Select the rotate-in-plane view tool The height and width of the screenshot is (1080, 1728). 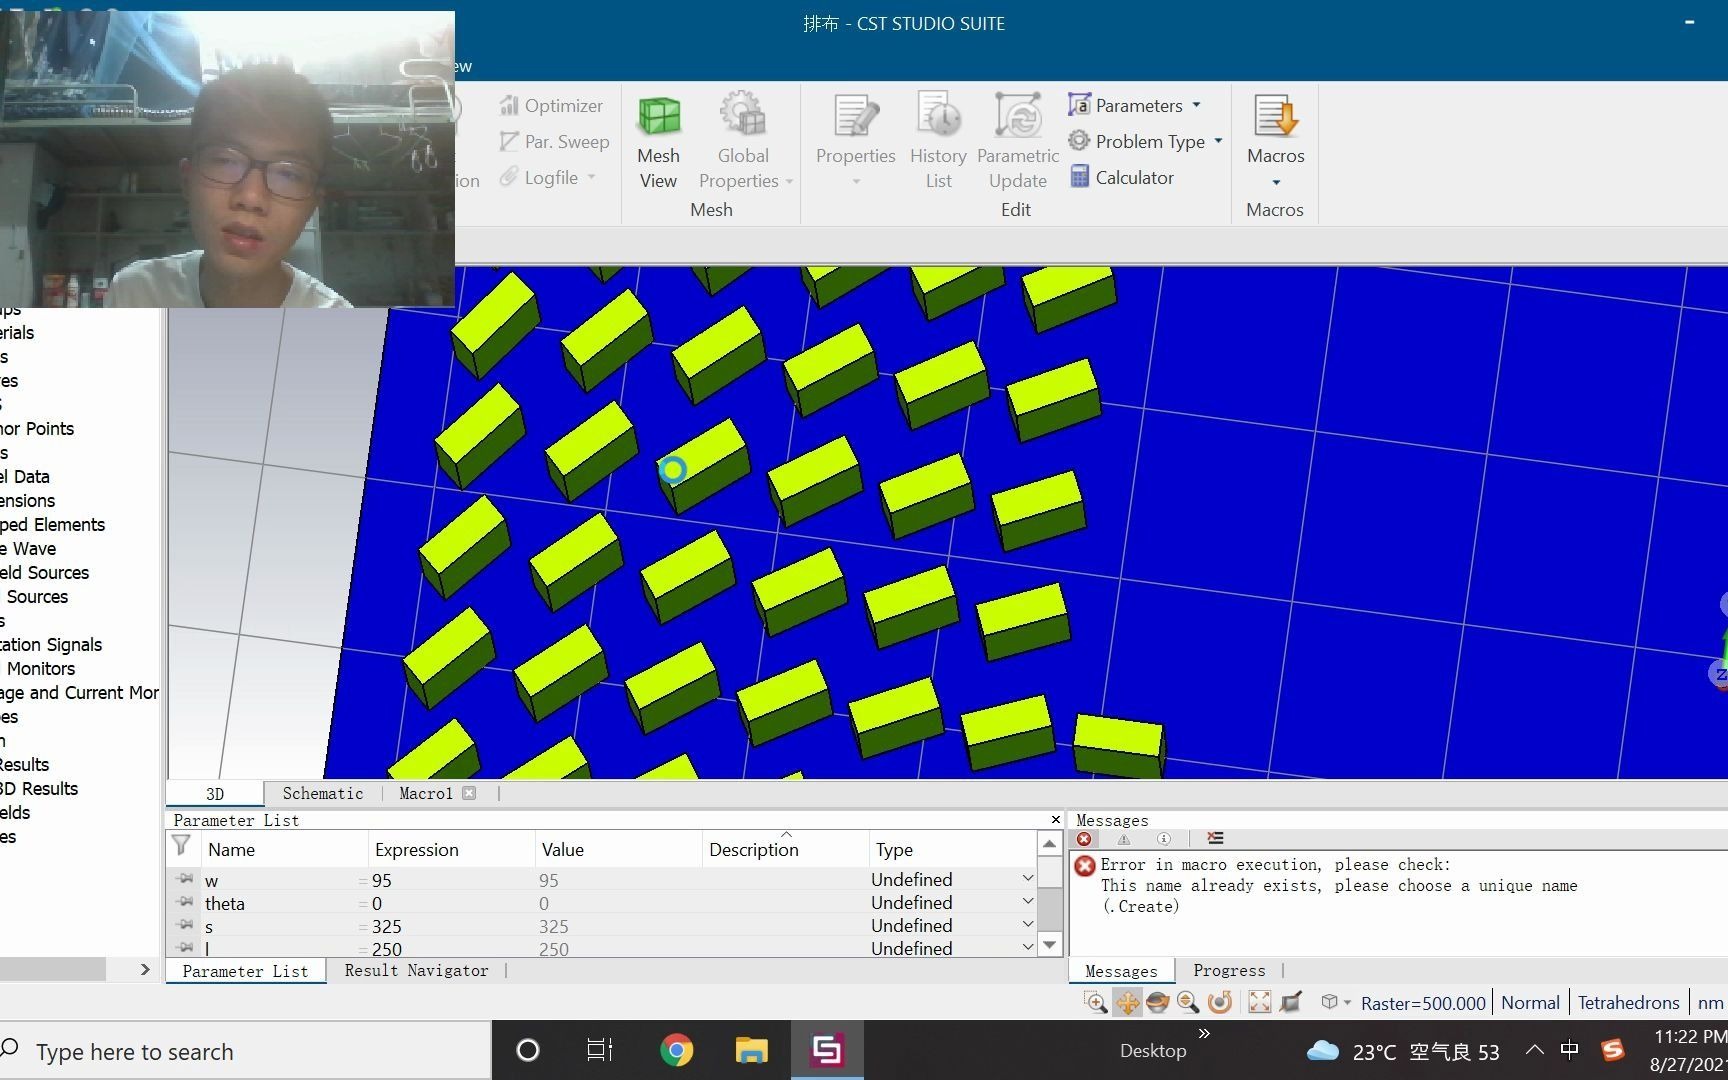(x=1219, y=1002)
